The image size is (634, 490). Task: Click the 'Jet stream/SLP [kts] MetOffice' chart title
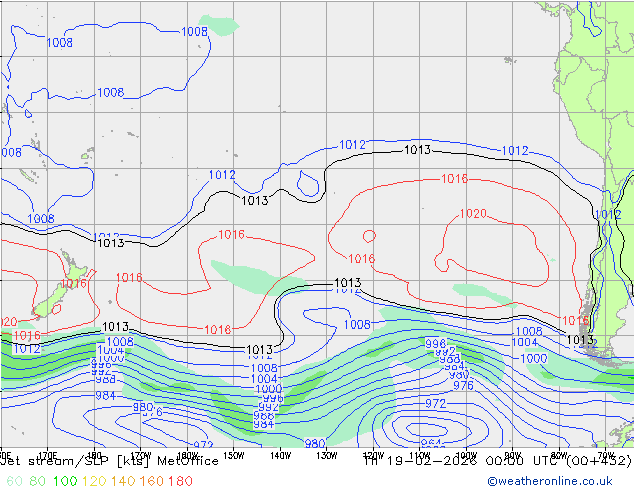110,461
